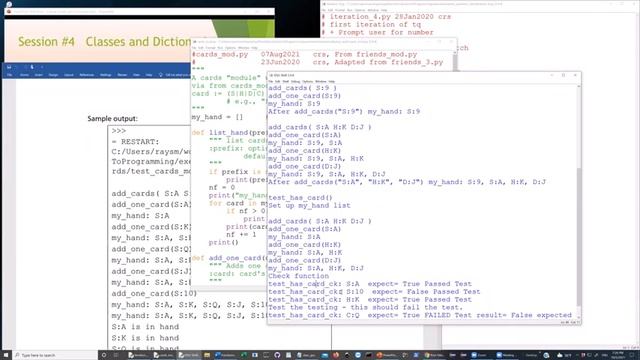Click 'def list_hand' line in cards_mod editor
This screenshot has height=360, width=640.
(x=229, y=133)
